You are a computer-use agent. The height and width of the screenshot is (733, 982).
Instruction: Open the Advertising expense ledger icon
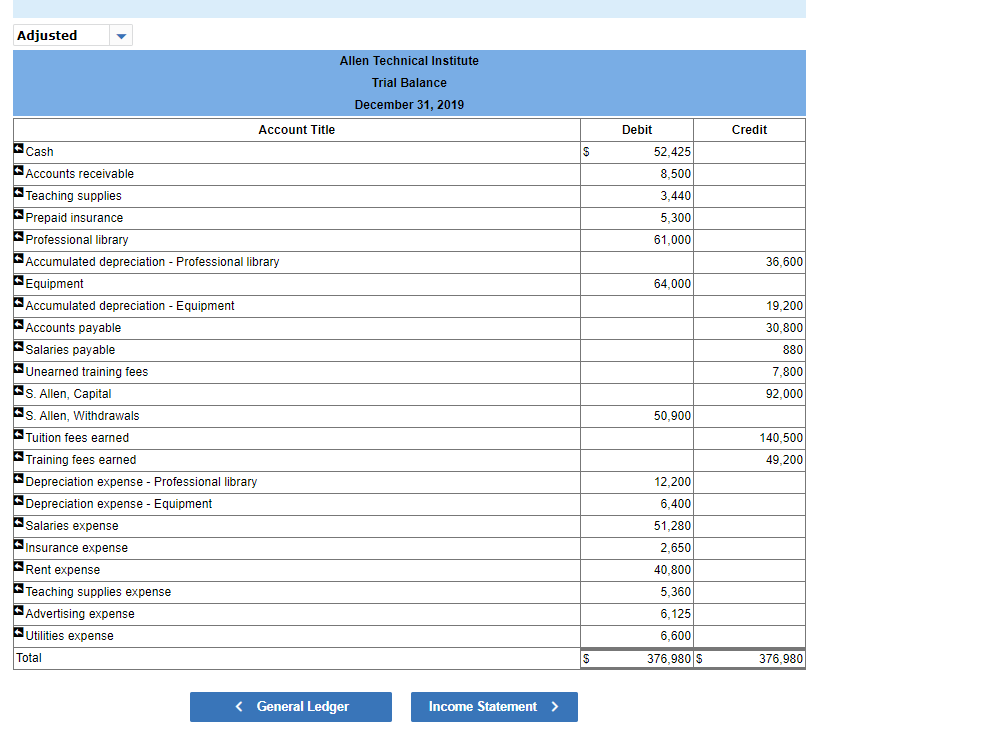point(18,613)
